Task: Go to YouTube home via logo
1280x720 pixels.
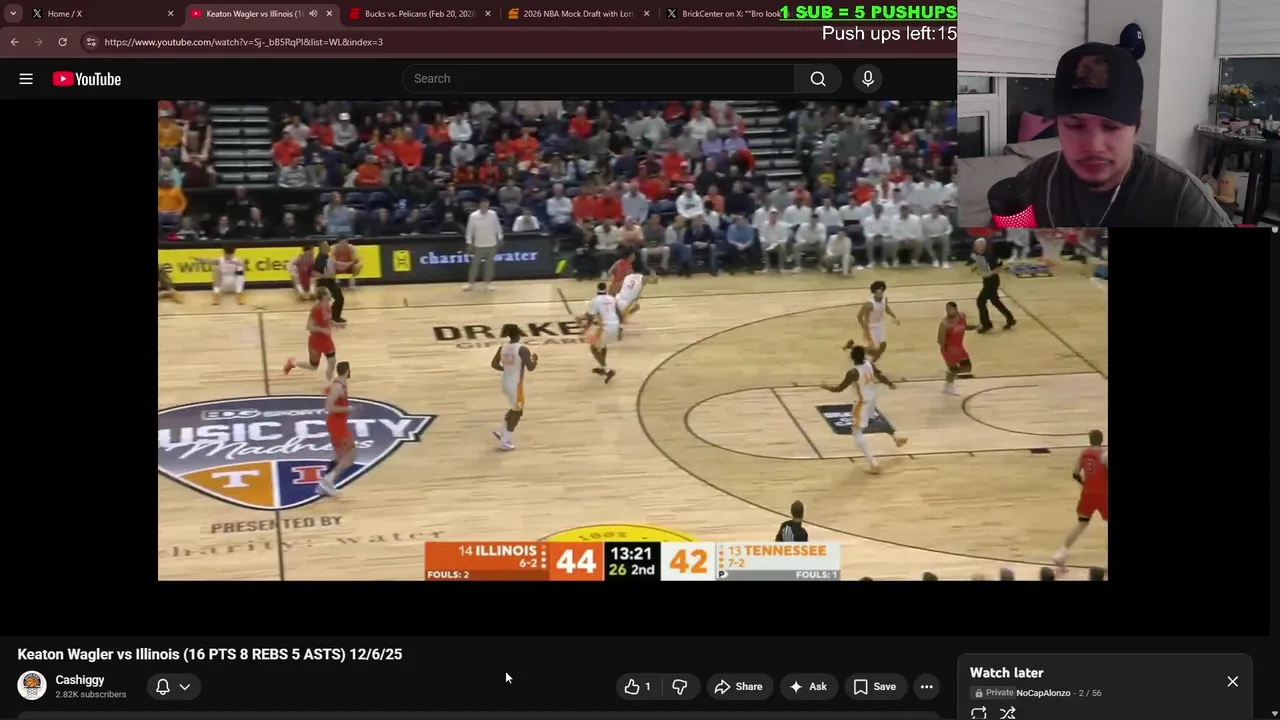Action: click(x=87, y=79)
